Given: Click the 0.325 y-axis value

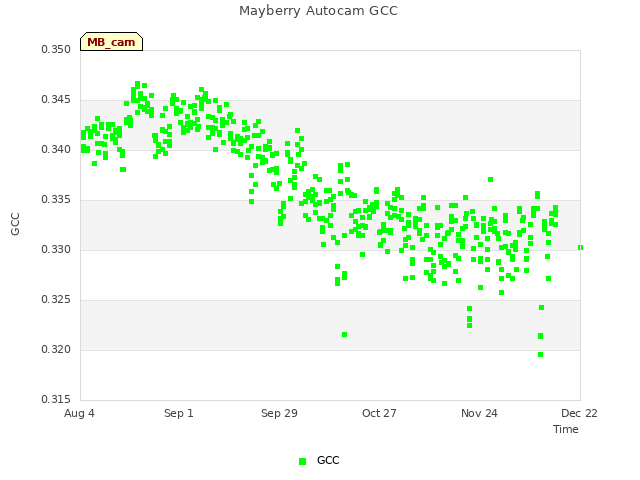Looking at the screenshot, I should [56, 300].
